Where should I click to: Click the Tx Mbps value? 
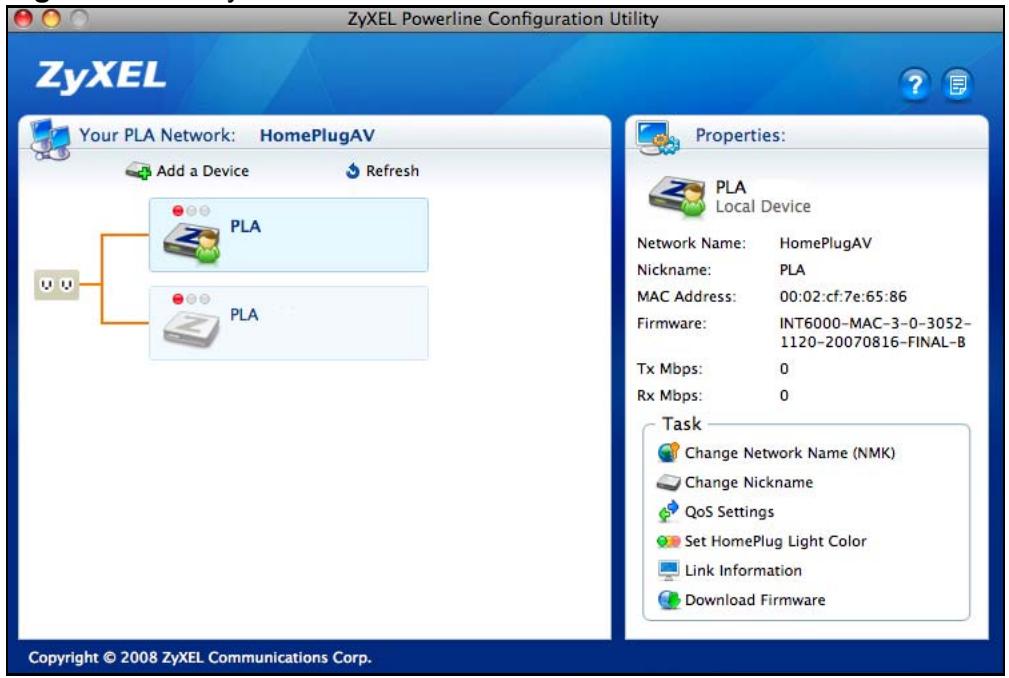coord(784,369)
